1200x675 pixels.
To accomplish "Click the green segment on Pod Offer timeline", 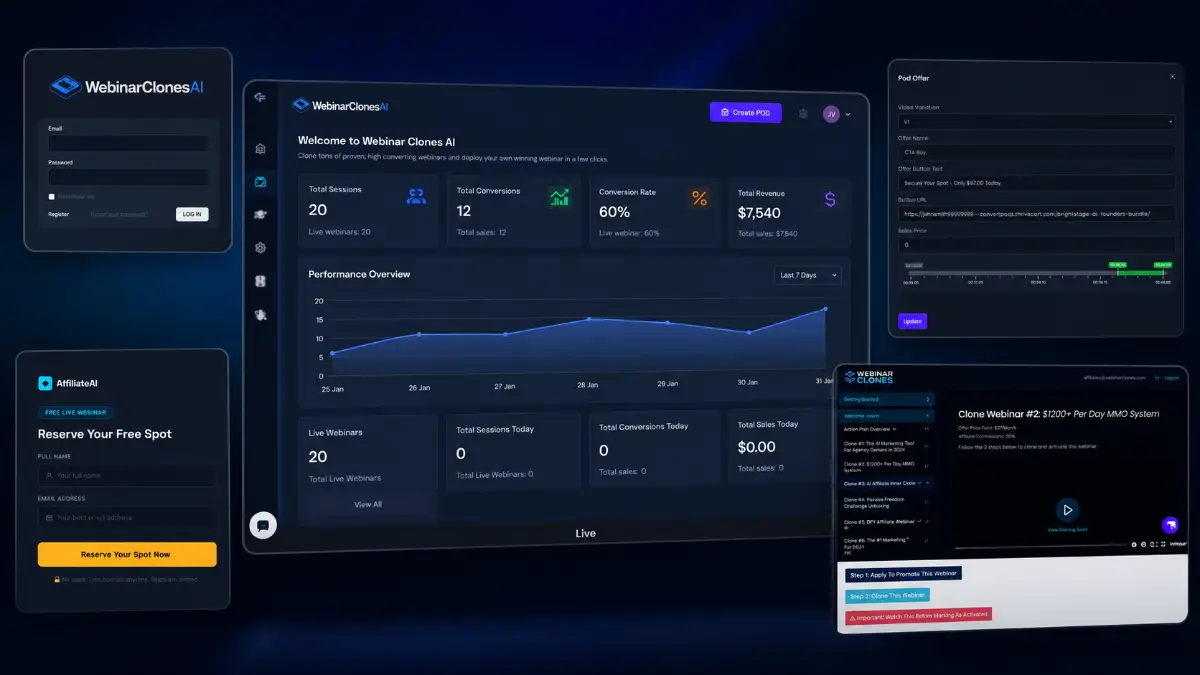I will pyautogui.click(x=1143, y=273).
